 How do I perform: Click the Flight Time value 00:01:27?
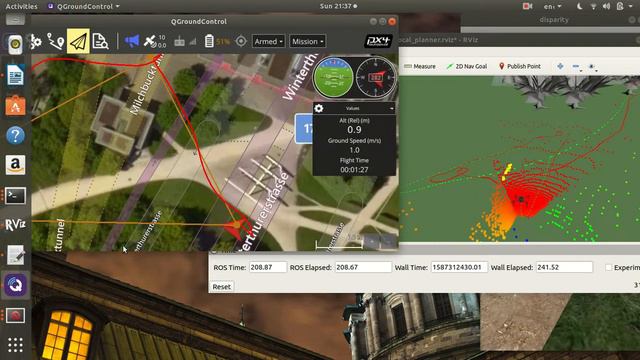(x=354, y=170)
